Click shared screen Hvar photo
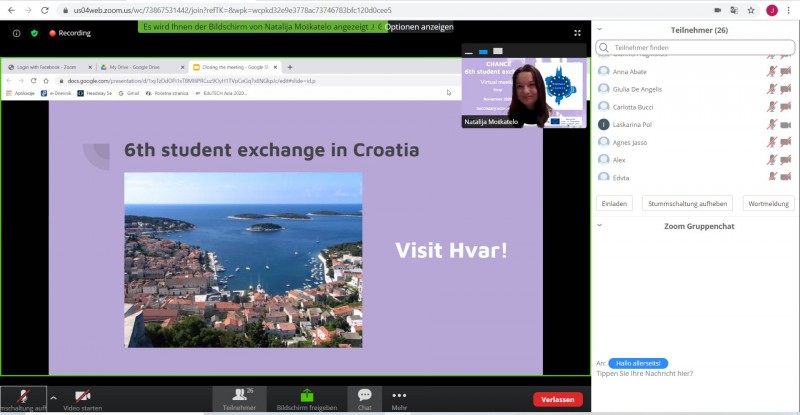The image size is (800, 415). 243,260
